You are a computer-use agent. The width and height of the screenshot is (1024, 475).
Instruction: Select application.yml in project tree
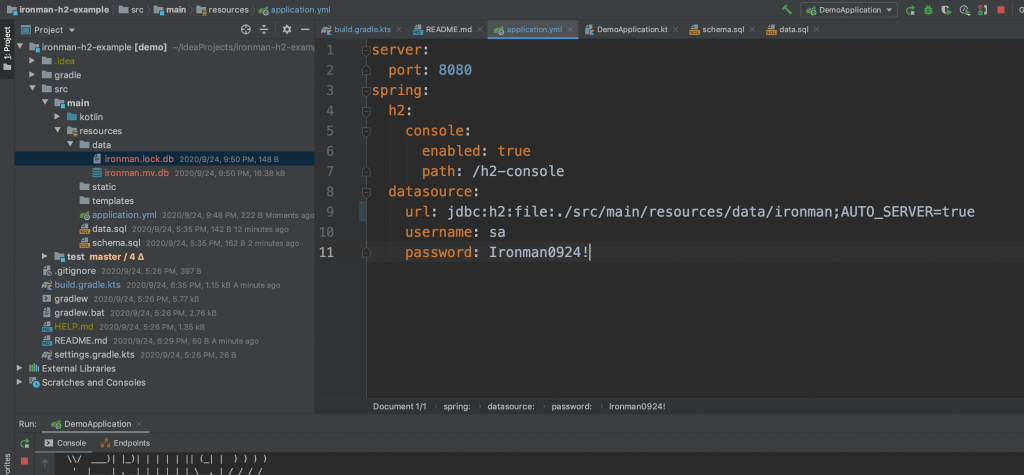point(124,215)
